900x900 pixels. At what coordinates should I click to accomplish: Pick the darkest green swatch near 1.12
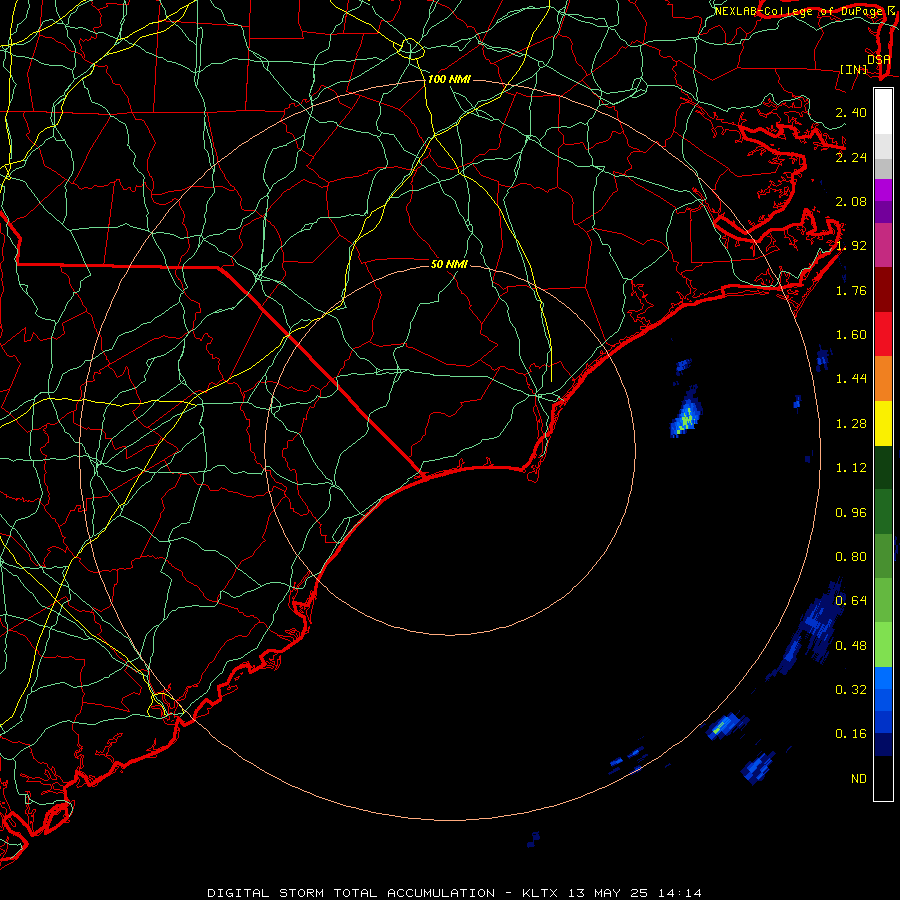click(x=883, y=467)
